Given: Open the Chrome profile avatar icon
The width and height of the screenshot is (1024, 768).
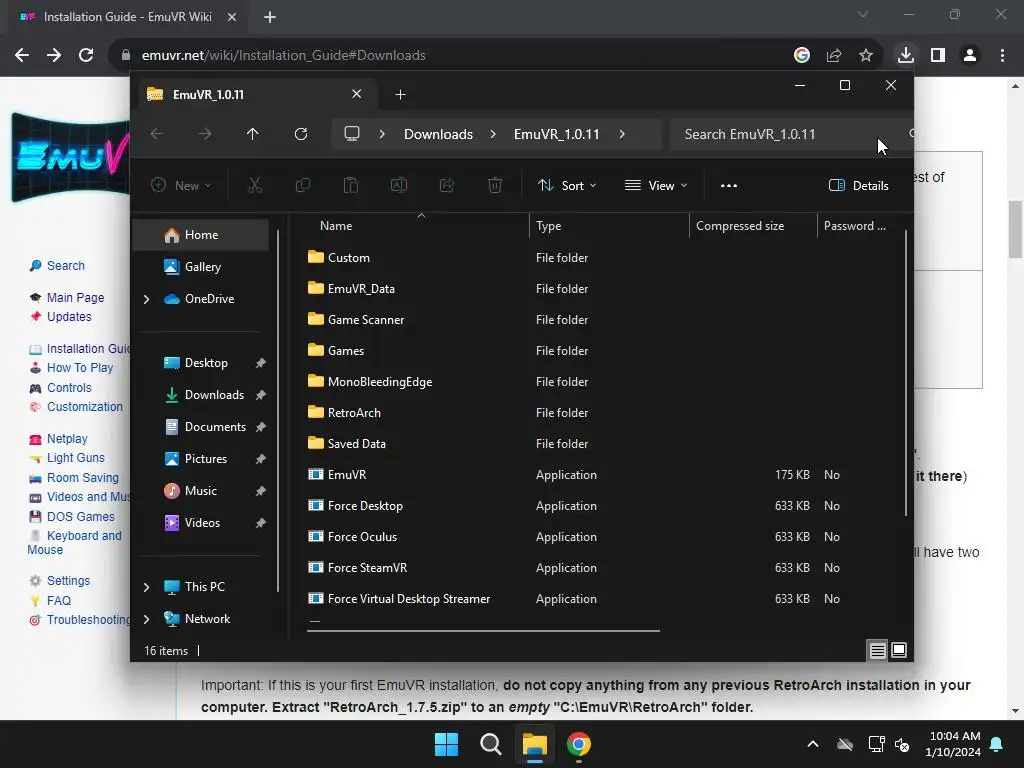Looking at the screenshot, I should point(970,55).
